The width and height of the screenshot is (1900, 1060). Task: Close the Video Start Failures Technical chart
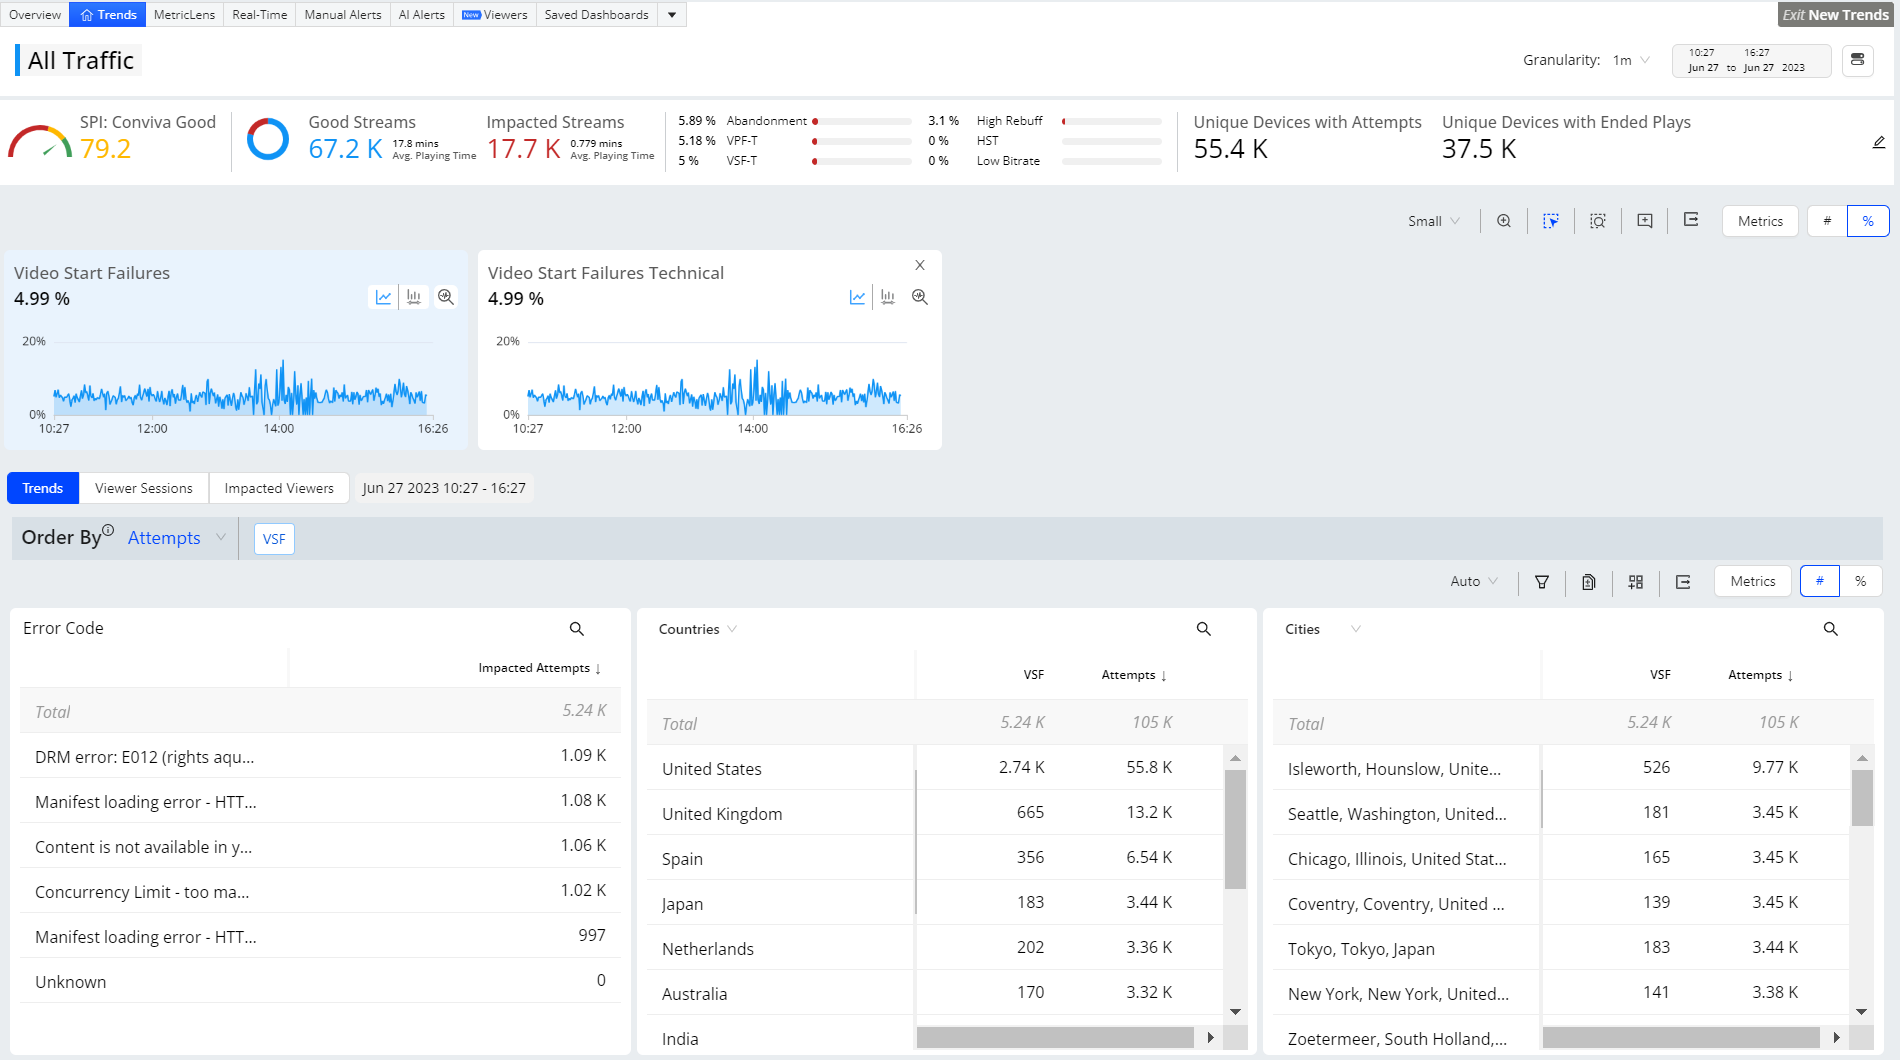920,265
